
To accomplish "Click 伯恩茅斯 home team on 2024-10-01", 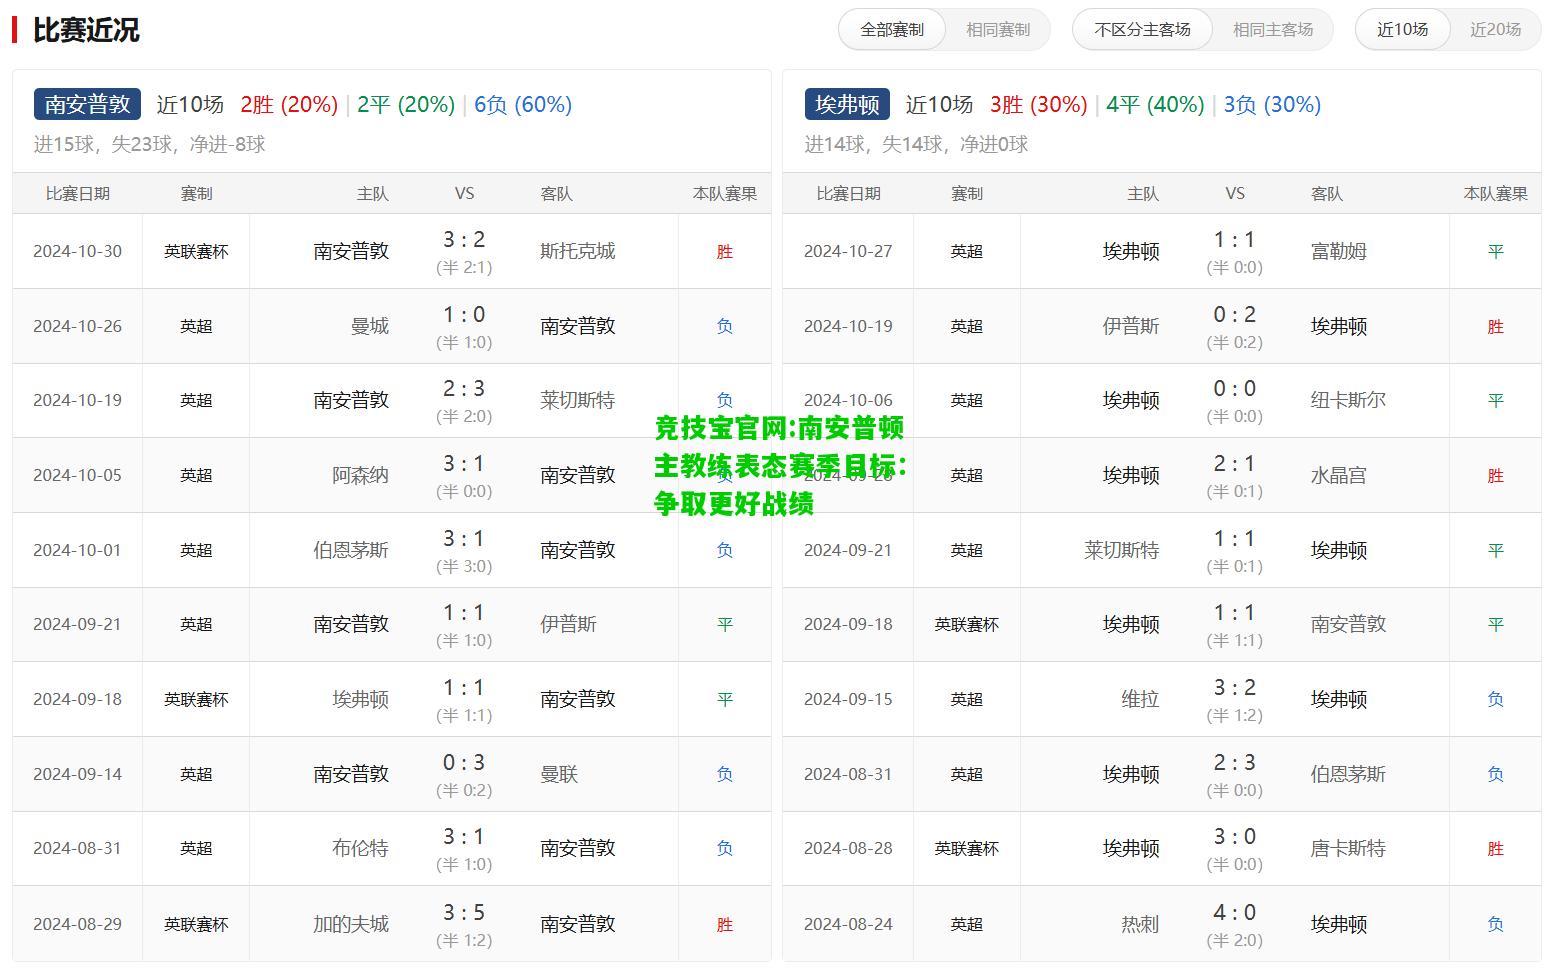I will coord(351,550).
